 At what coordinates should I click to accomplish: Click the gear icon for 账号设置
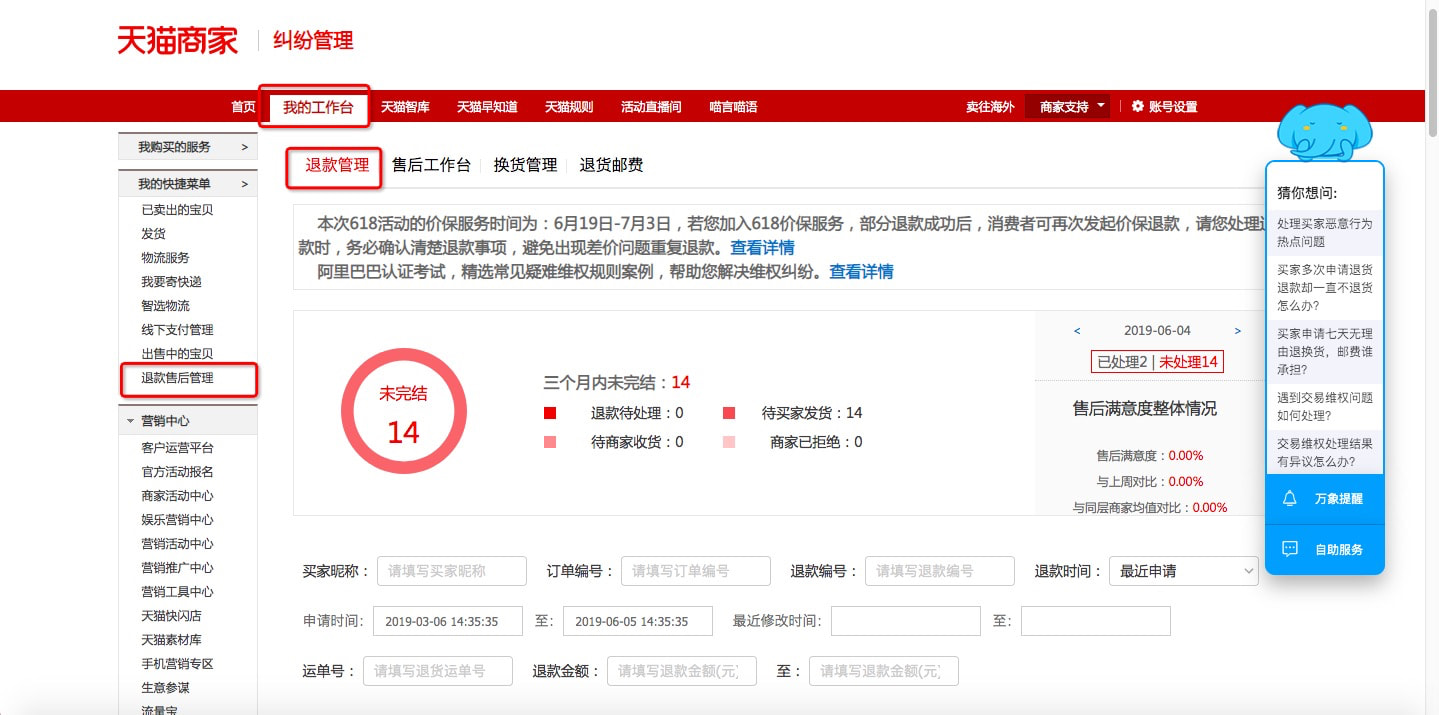pyautogui.click(x=1137, y=107)
